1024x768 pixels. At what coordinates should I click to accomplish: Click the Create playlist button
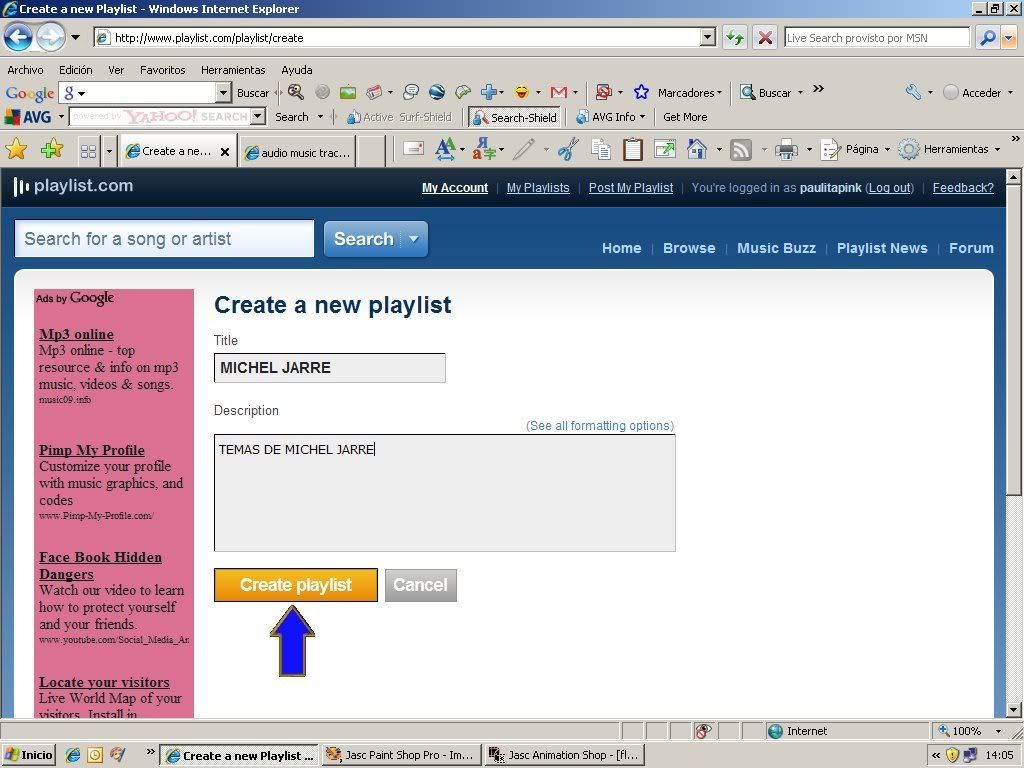295,585
